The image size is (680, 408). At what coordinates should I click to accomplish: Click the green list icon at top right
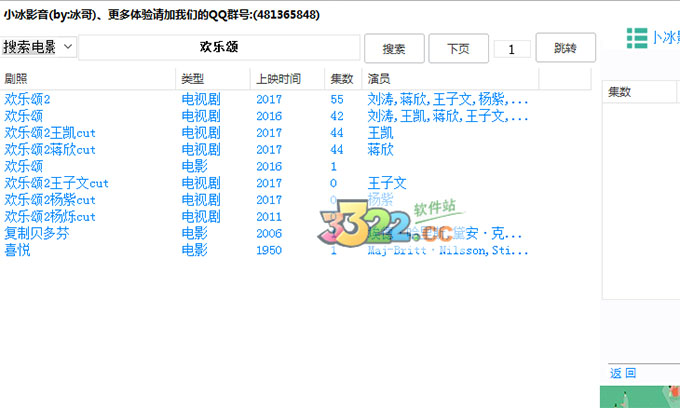(x=637, y=38)
